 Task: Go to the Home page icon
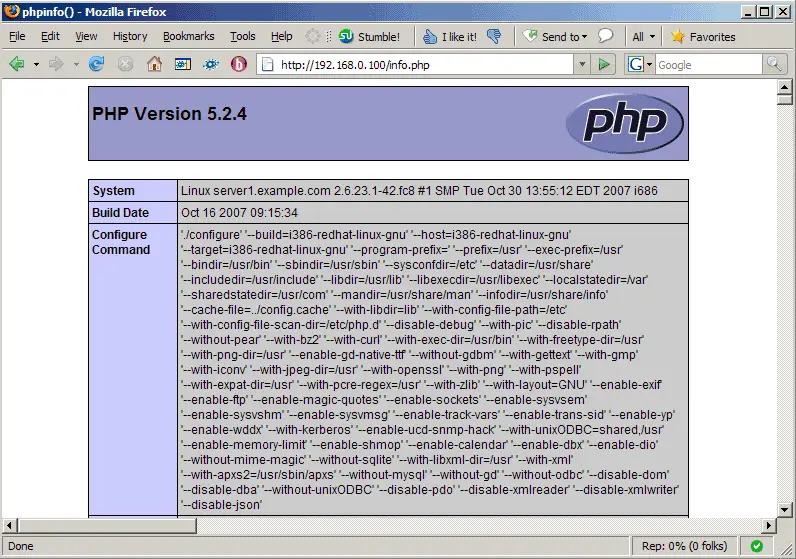click(154, 64)
